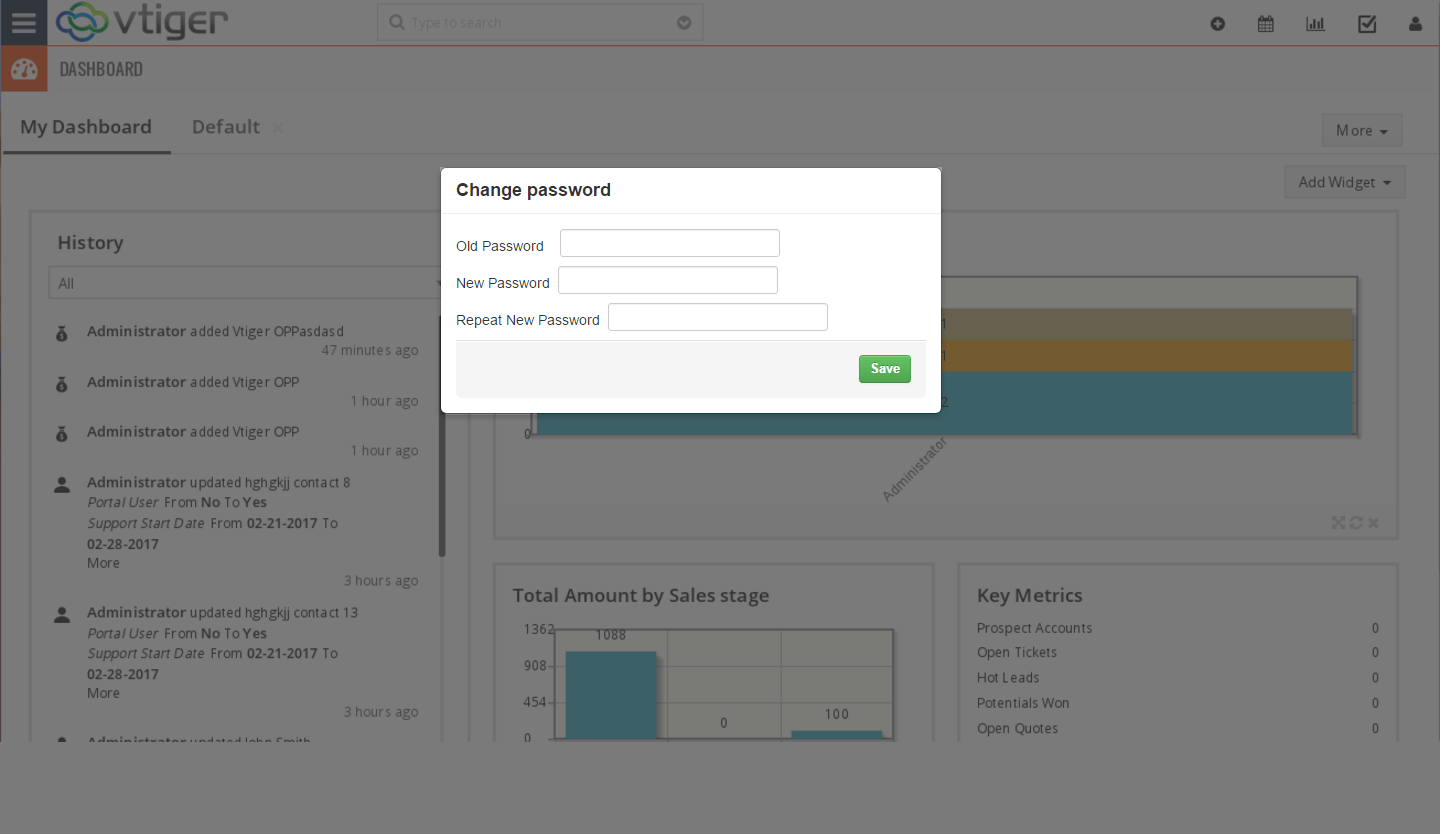This screenshot has width=1440, height=834.
Task: Open the quick create plus icon
Action: [x=1218, y=22]
